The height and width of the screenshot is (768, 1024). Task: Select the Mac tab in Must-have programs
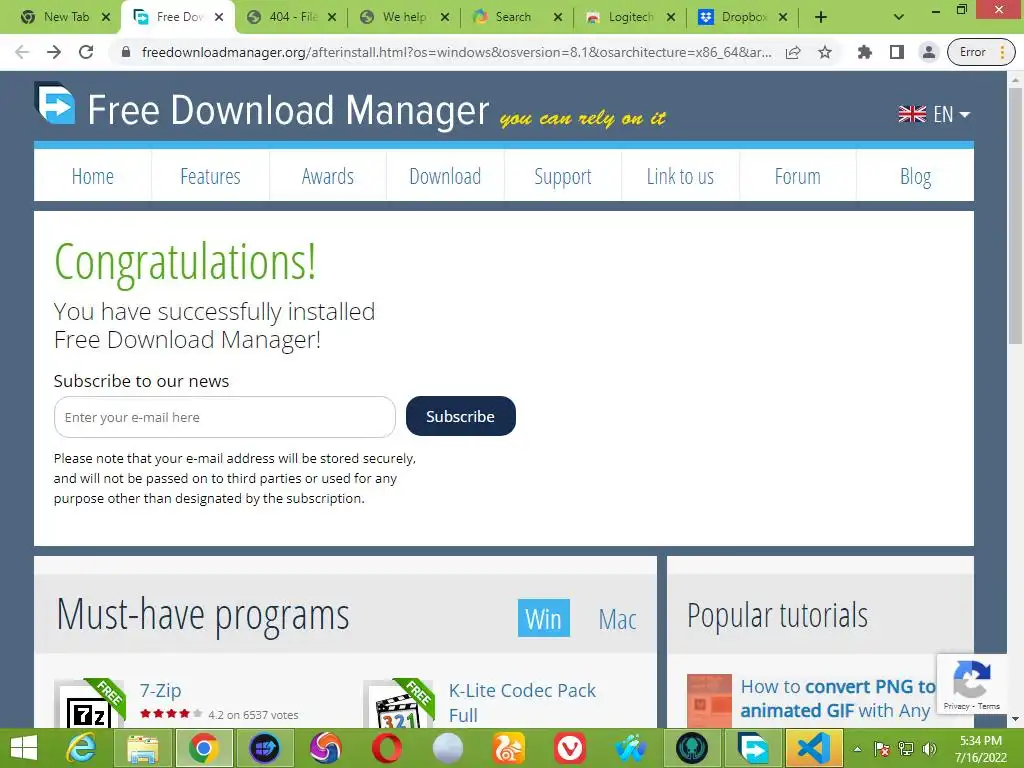[617, 619]
